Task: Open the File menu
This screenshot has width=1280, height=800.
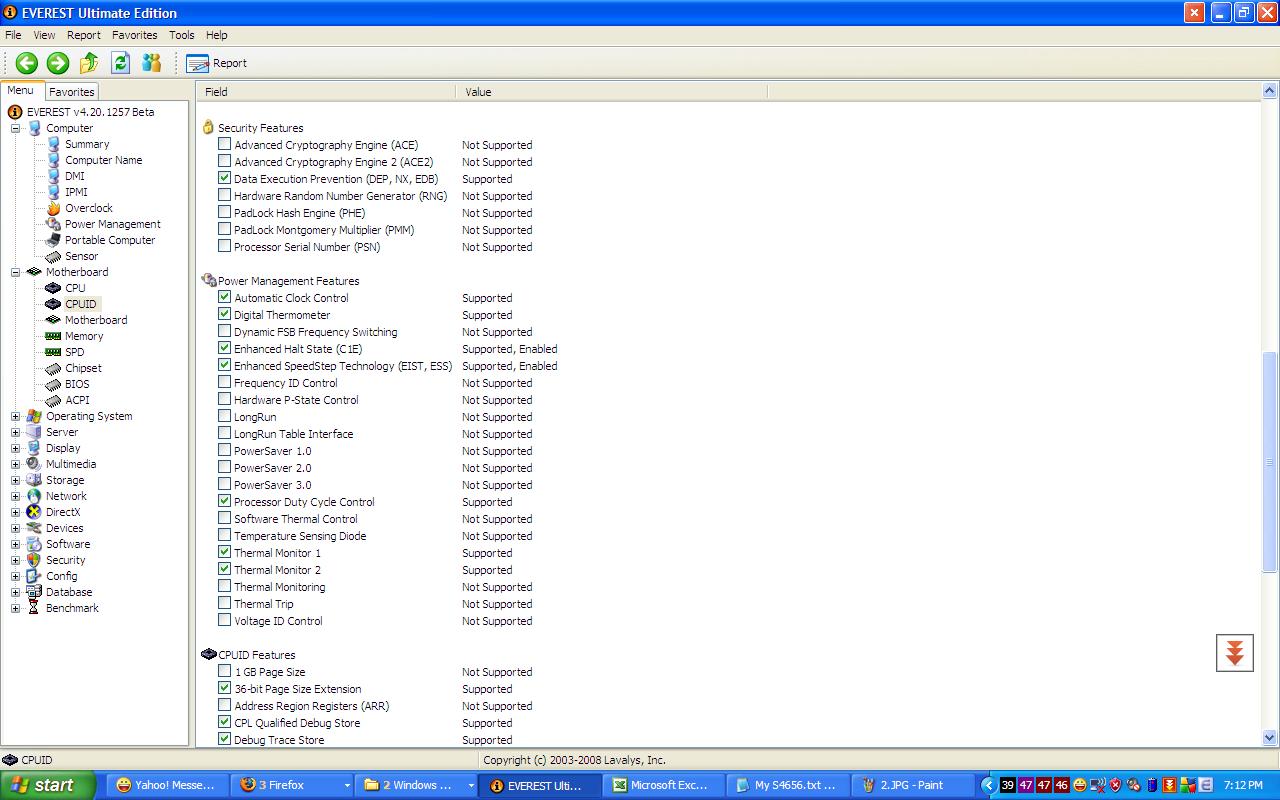Action: click(x=13, y=35)
